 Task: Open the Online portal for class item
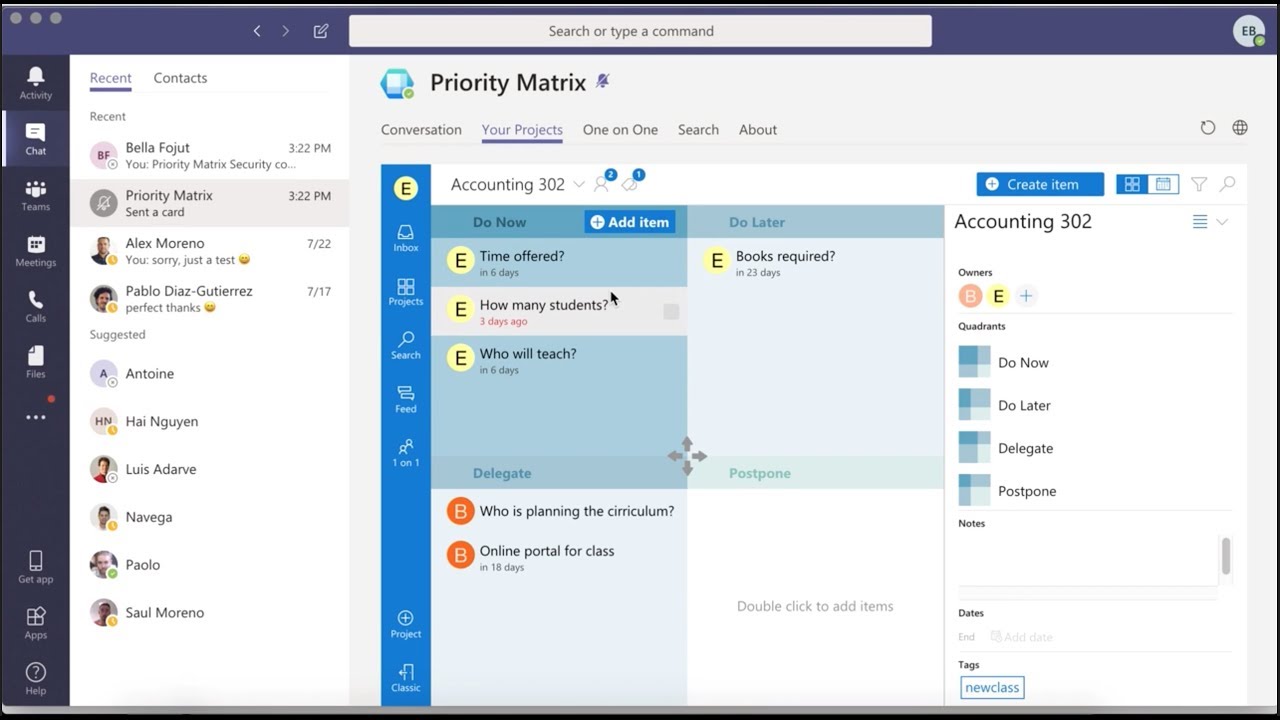[x=559, y=557]
